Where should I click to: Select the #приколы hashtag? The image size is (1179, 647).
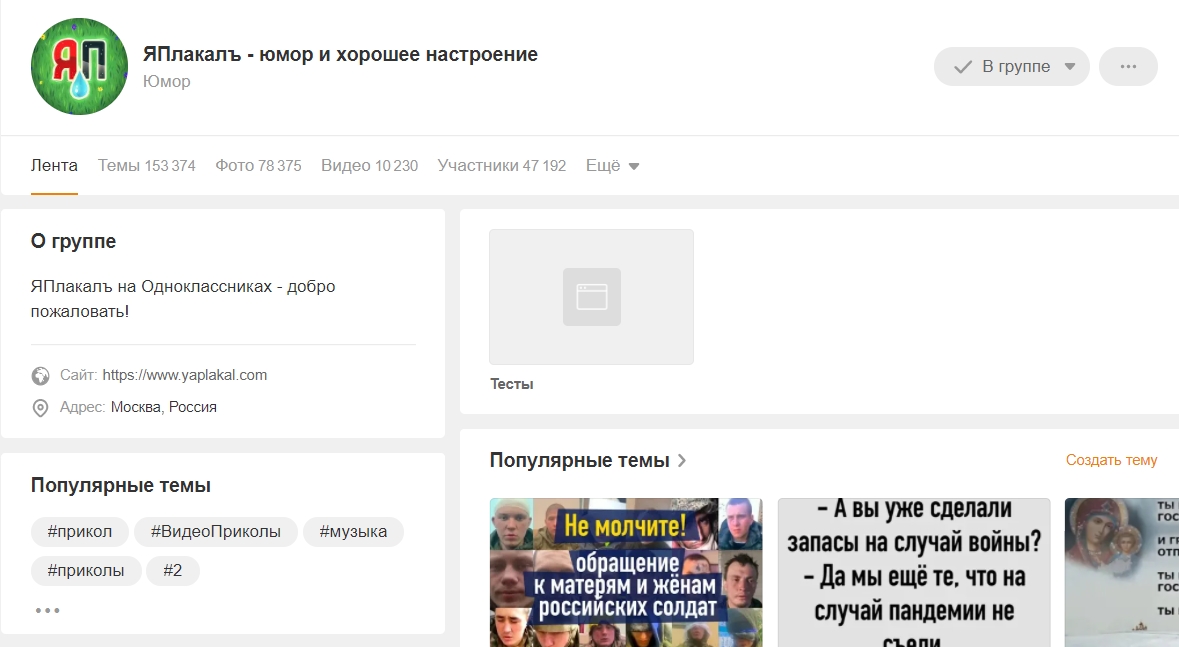click(x=86, y=570)
